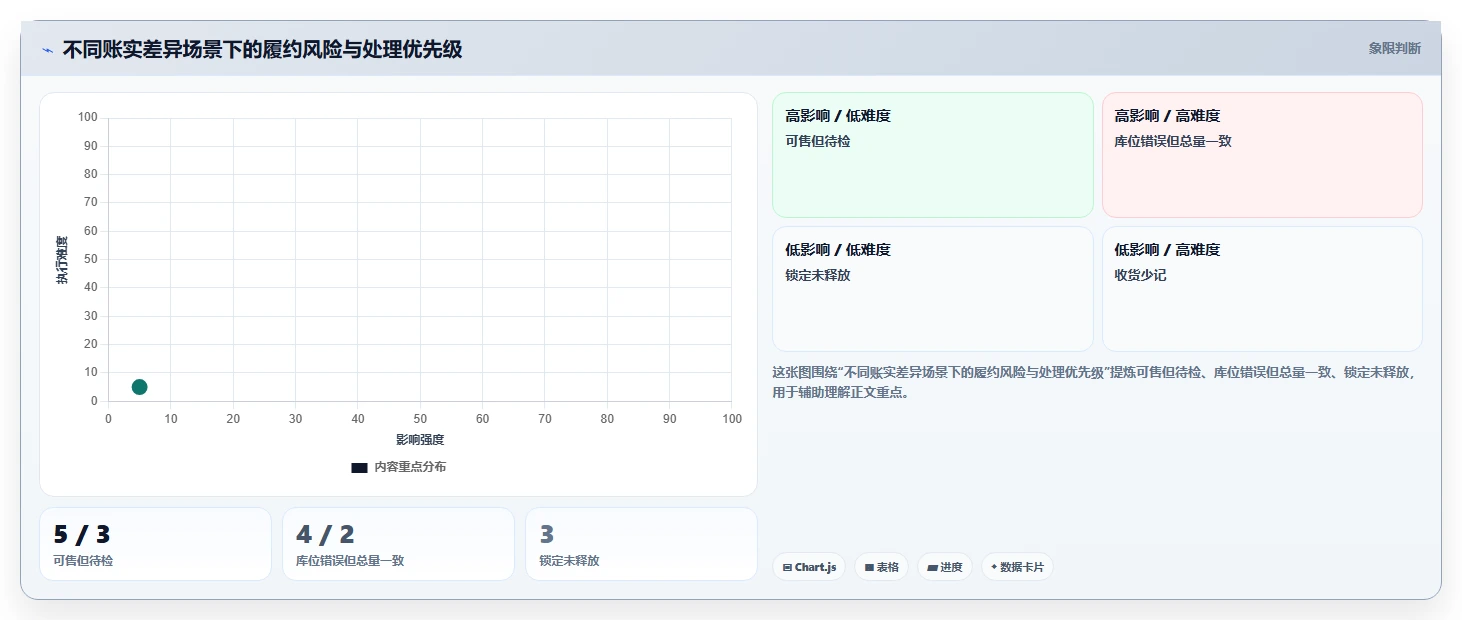Toggle the 内容重点分布 legend entry
This screenshot has height=620, width=1462.
coord(399,467)
